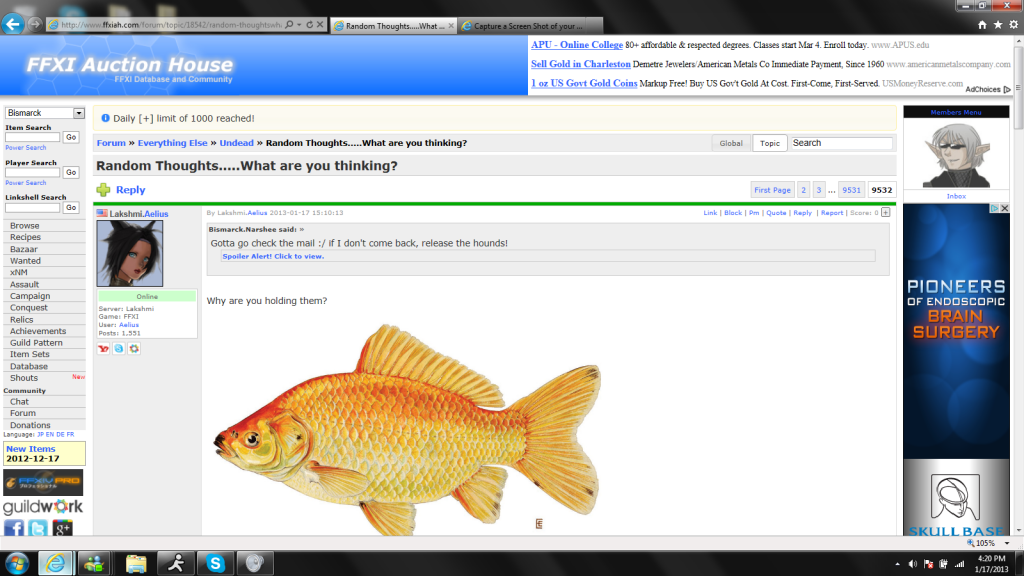Click the plus score button on the post
The image size is (1024, 576).
(x=886, y=213)
